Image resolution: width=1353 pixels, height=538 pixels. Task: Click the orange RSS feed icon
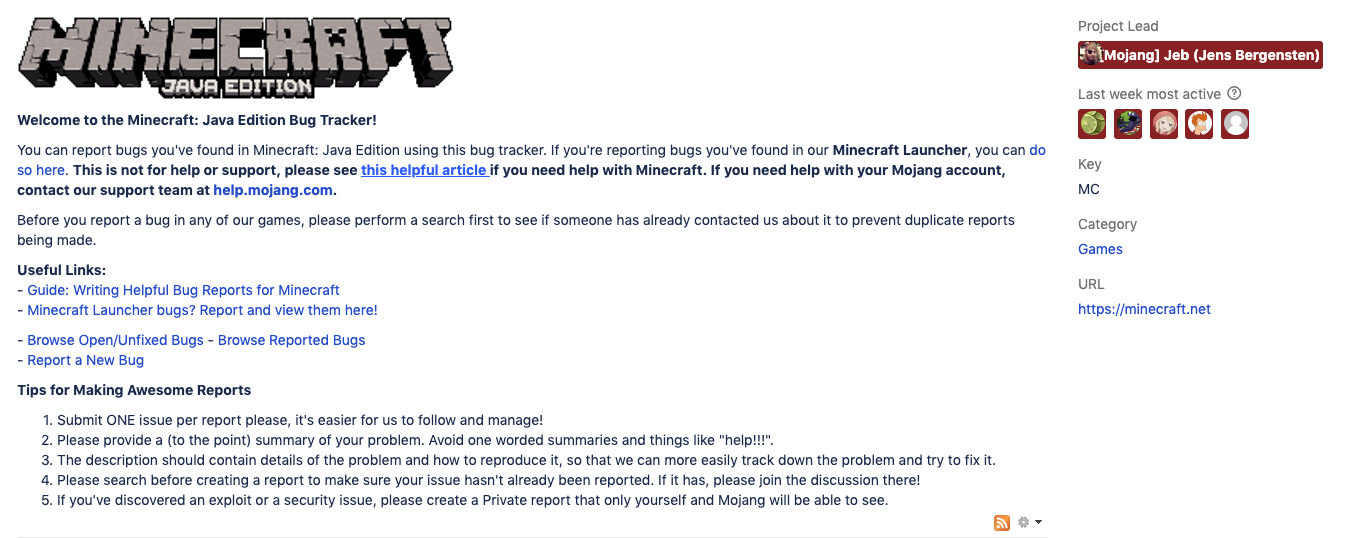(1001, 523)
